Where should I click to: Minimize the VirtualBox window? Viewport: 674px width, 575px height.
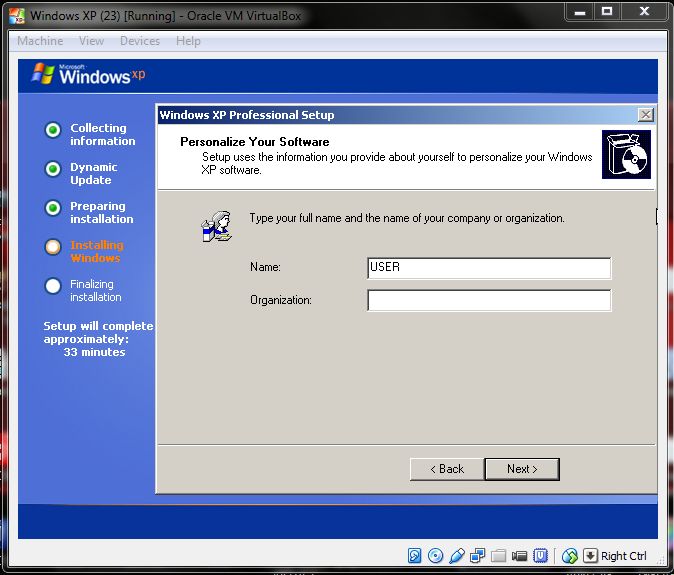click(x=579, y=12)
